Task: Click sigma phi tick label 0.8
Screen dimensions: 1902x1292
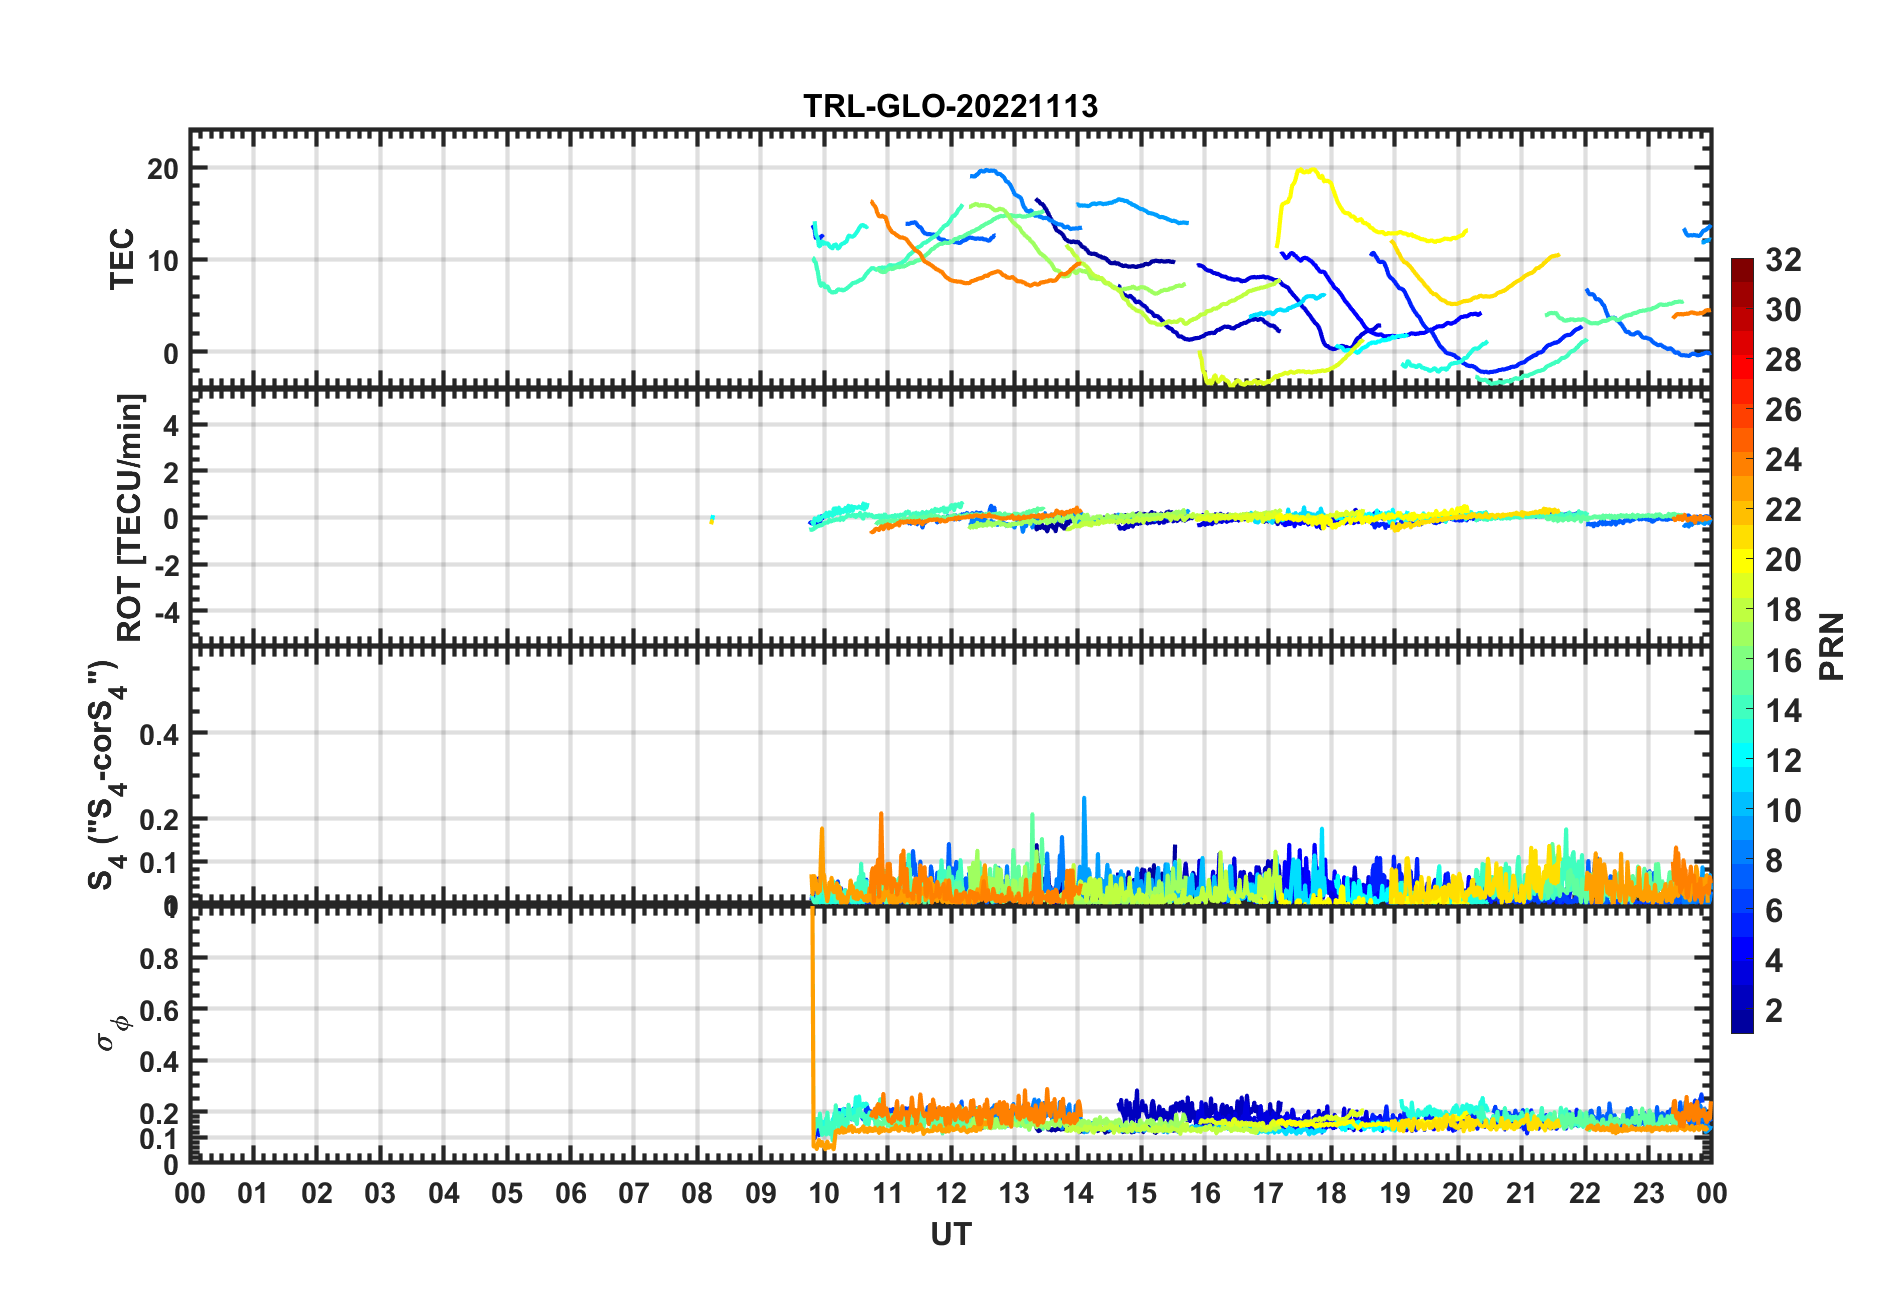Action: [160, 958]
